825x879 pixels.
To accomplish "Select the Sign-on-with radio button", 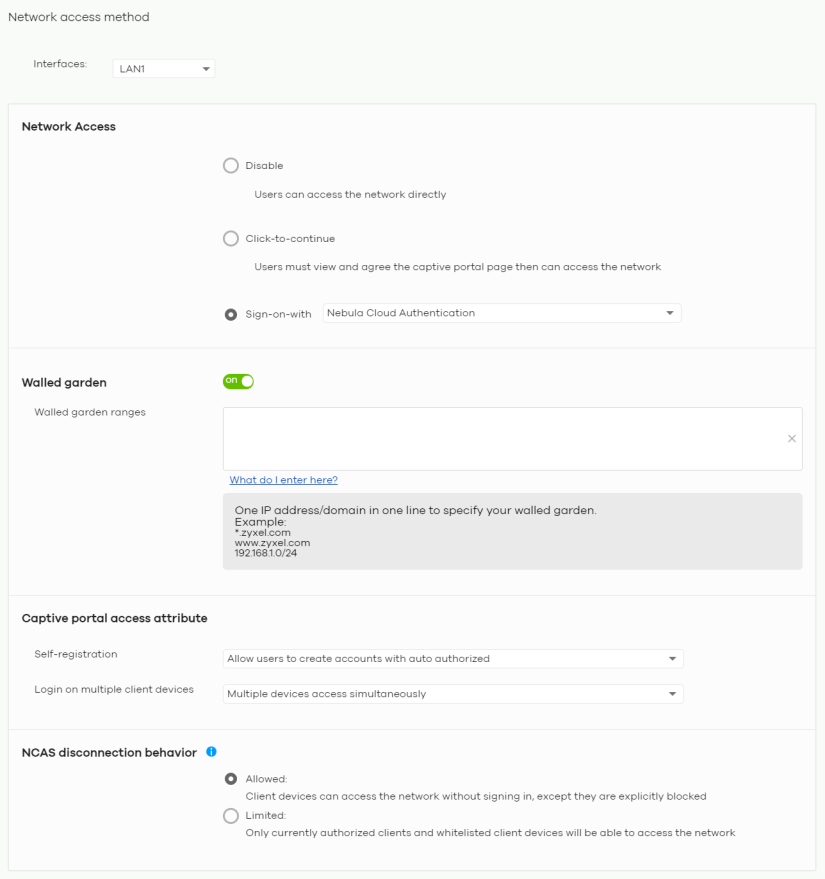I will coord(231,314).
